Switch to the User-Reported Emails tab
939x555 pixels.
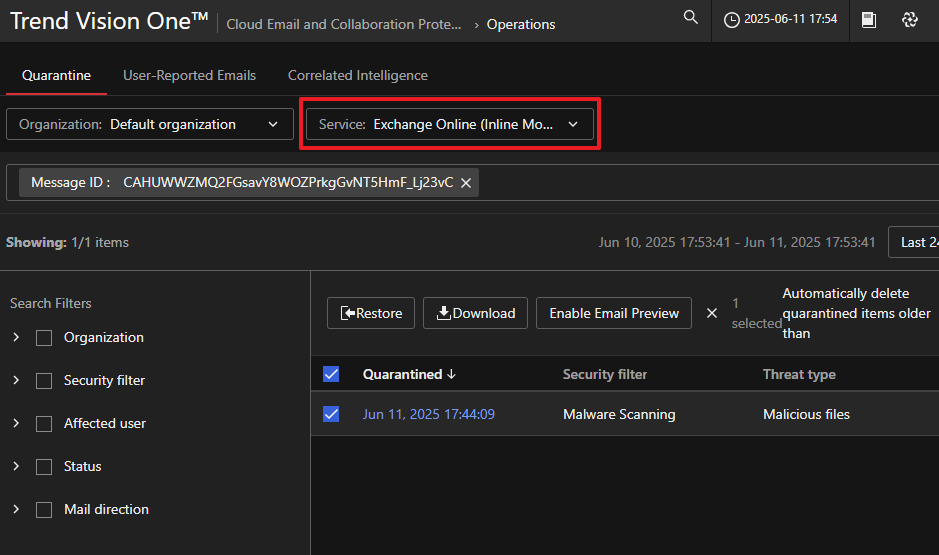(x=189, y=75)
